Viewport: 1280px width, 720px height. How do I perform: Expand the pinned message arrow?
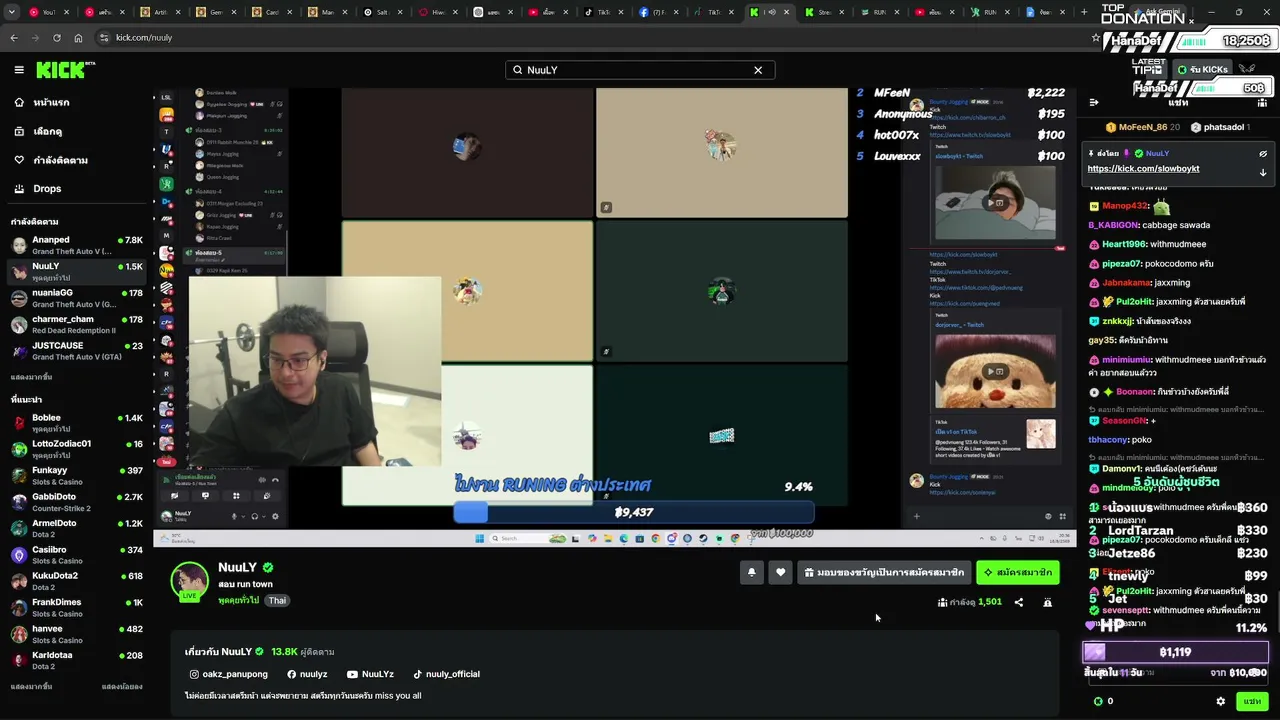point(1263,172)
